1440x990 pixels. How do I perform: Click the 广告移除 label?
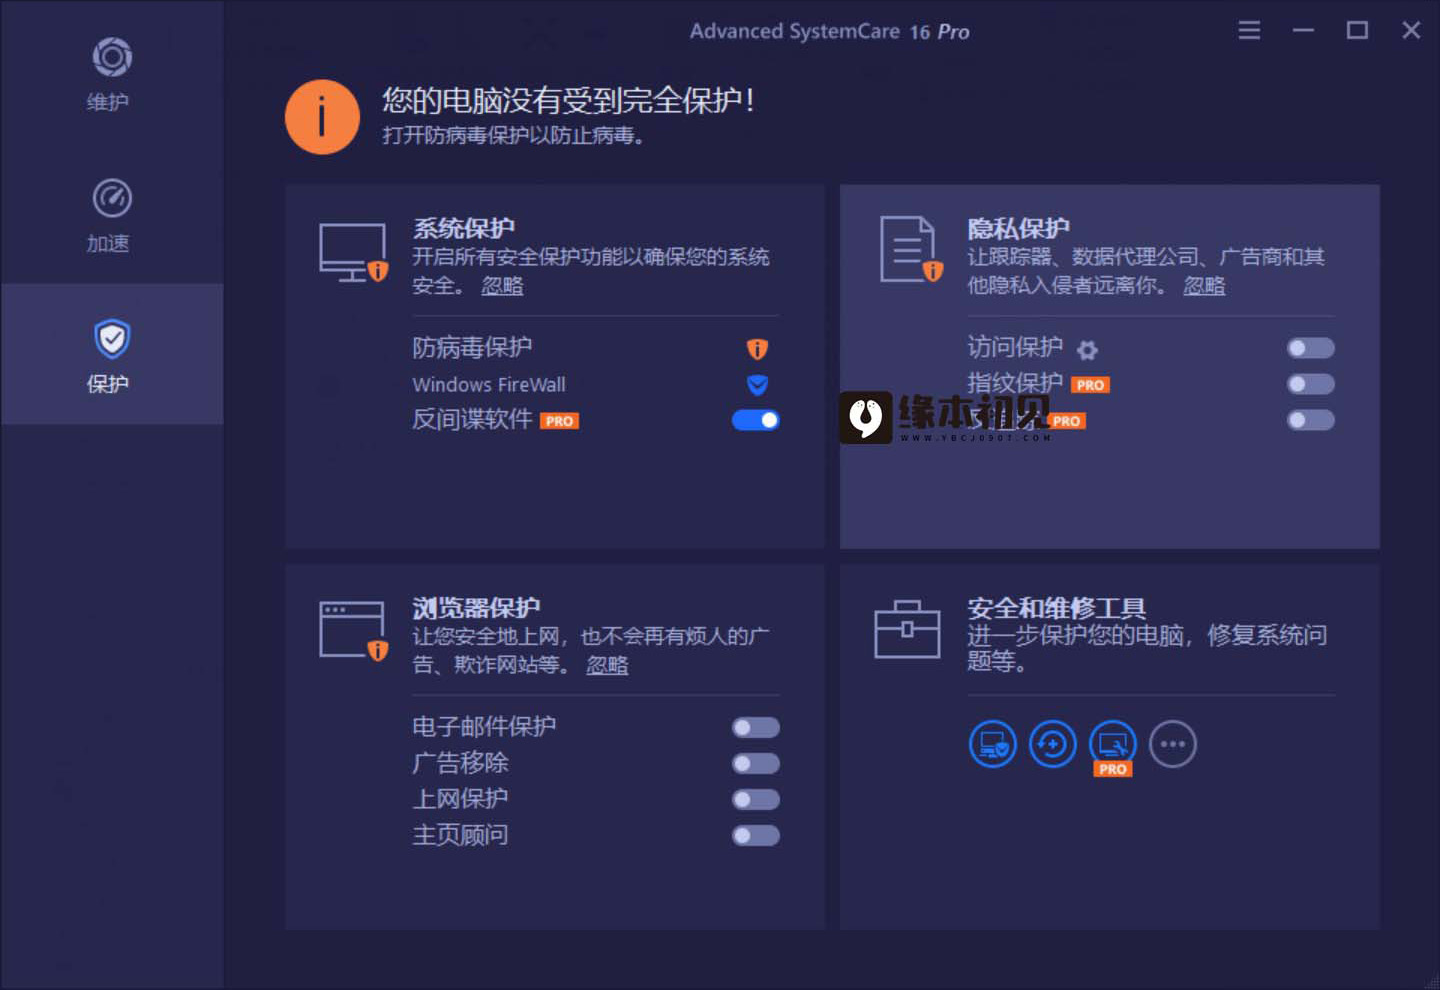point(460,762)
